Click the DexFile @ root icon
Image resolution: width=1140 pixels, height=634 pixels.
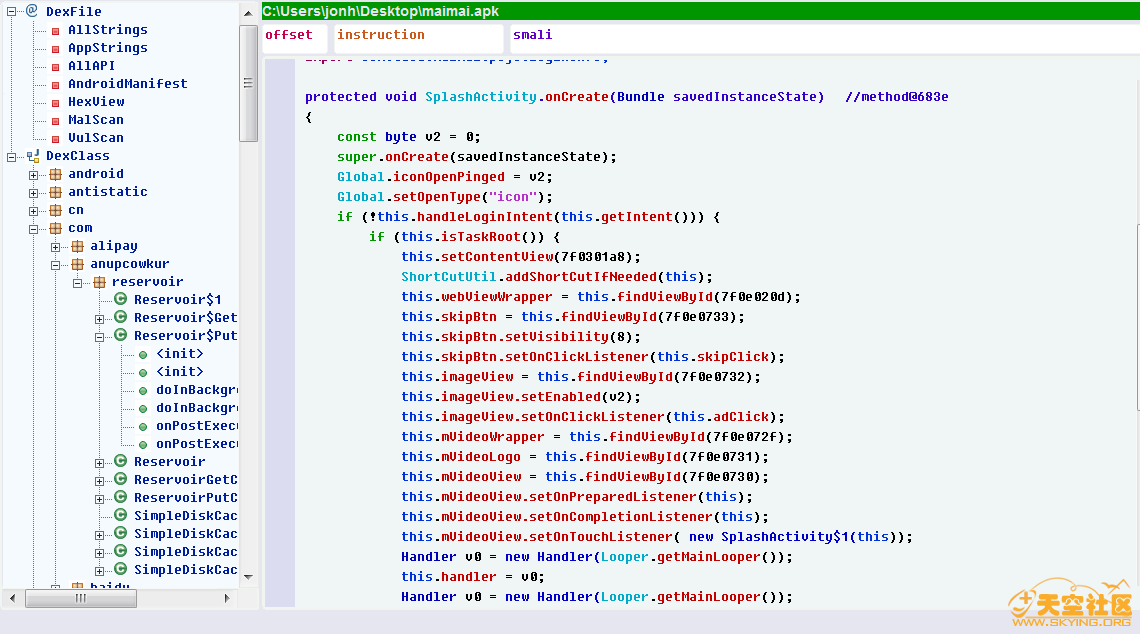[x=31, y=11]
